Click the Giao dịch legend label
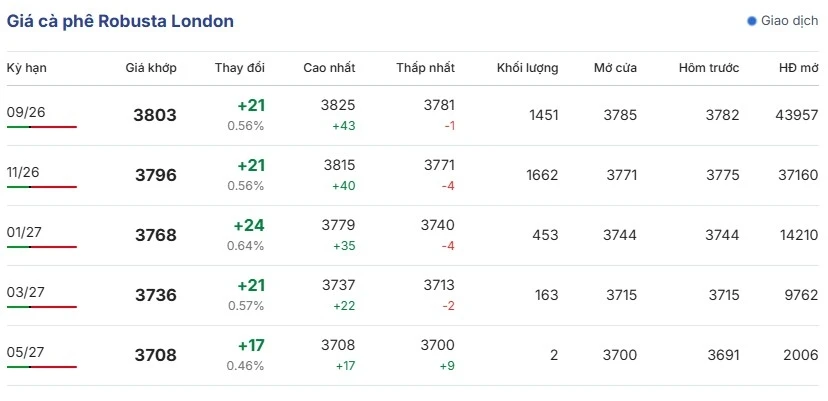Screen dimensions: 828x401 (x=789, y=21)
